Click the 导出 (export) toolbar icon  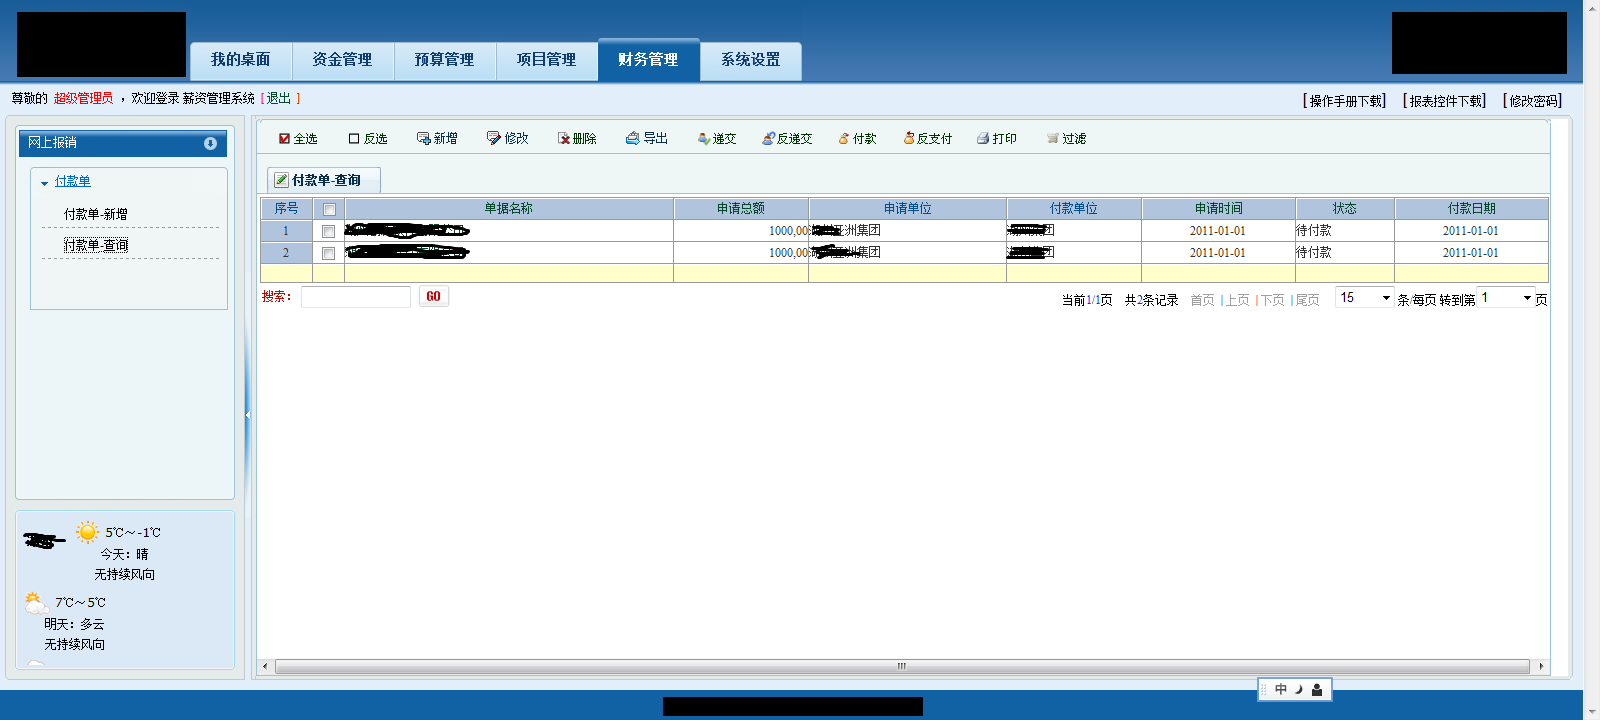point(632,139)
